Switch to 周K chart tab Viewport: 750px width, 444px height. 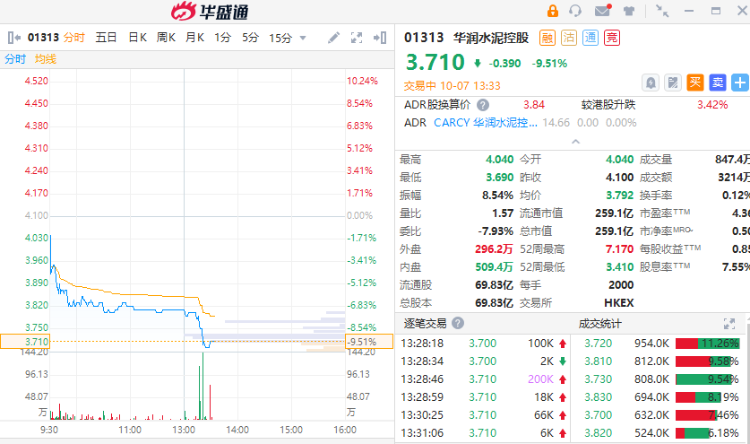[x=166, y=38]
